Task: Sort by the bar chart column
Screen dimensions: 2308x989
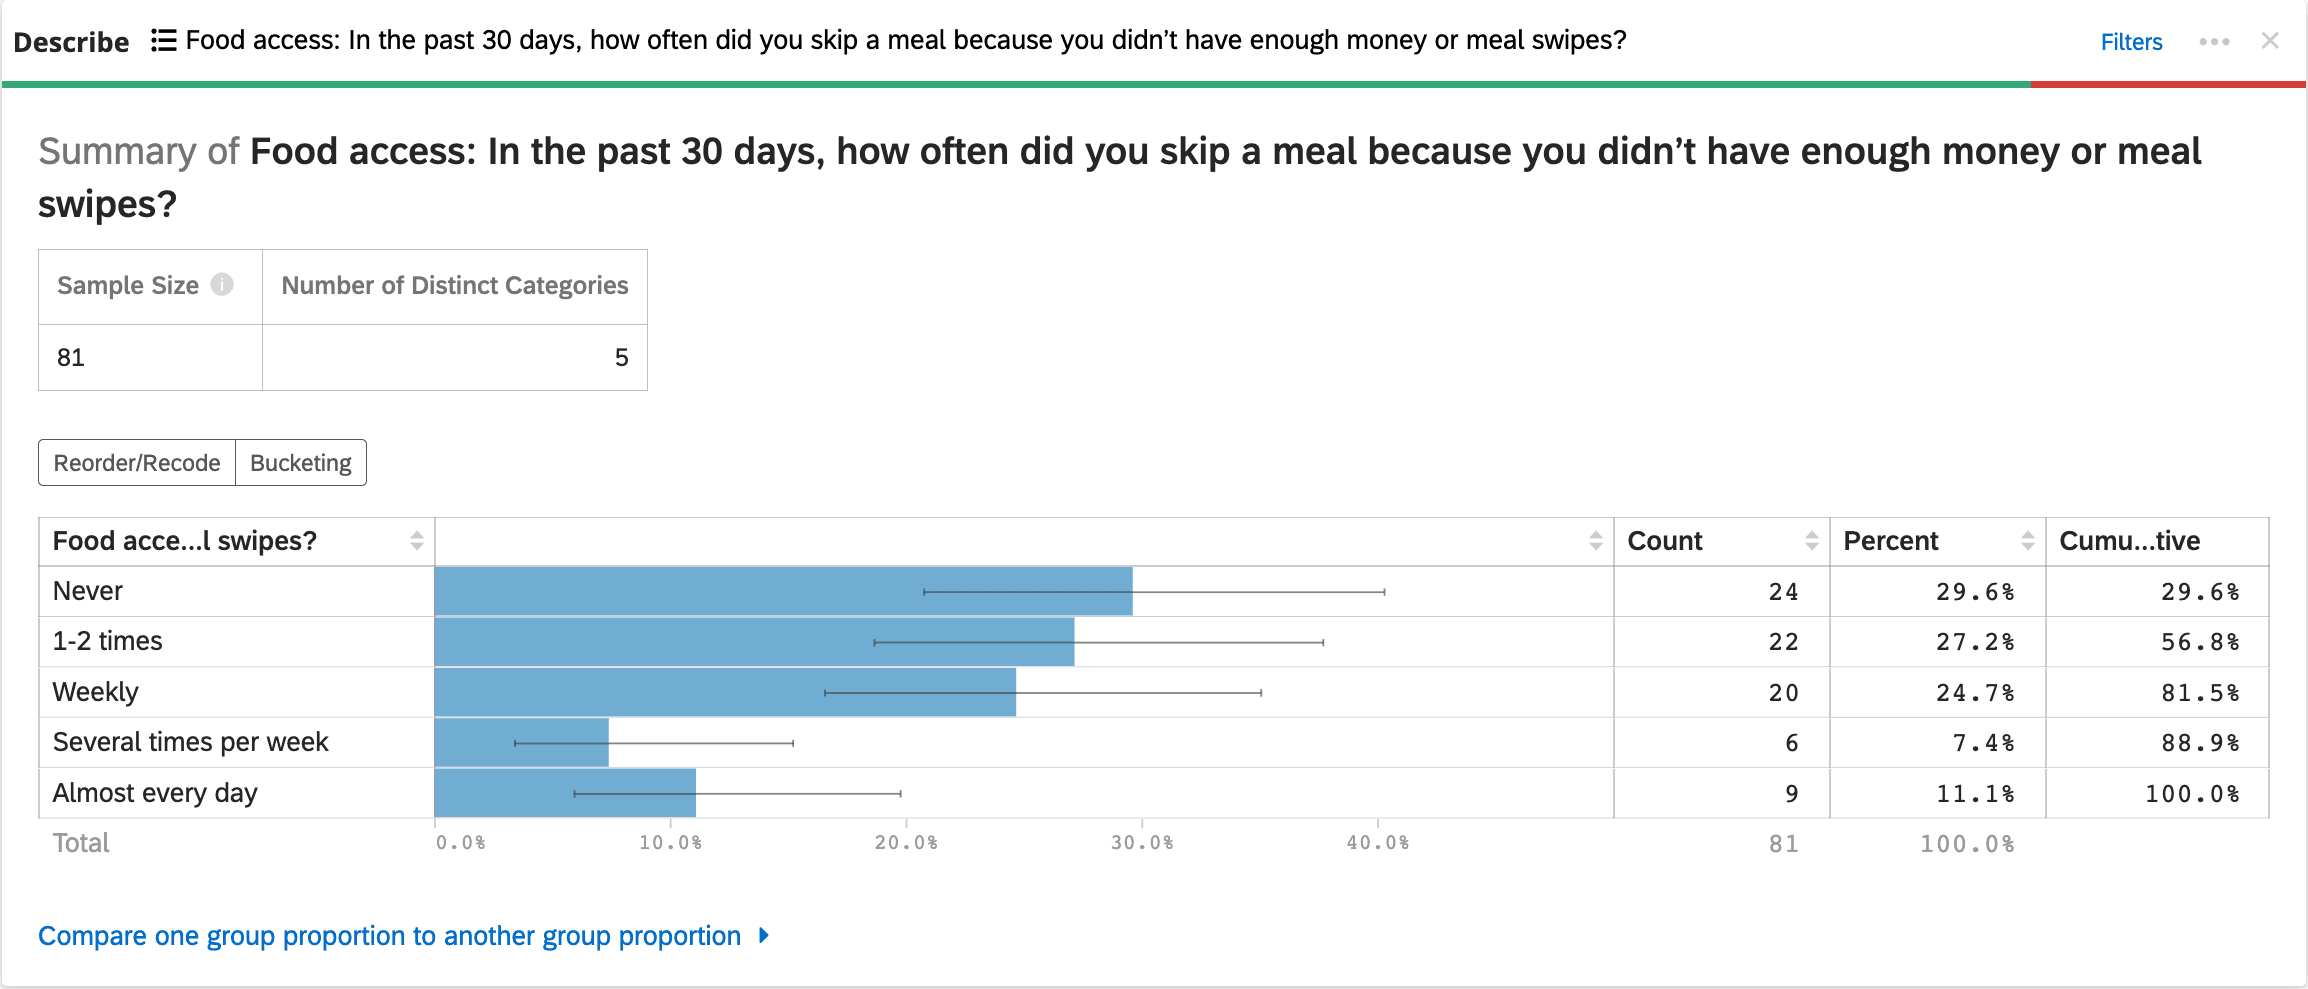Action: tap(1595, 541)
